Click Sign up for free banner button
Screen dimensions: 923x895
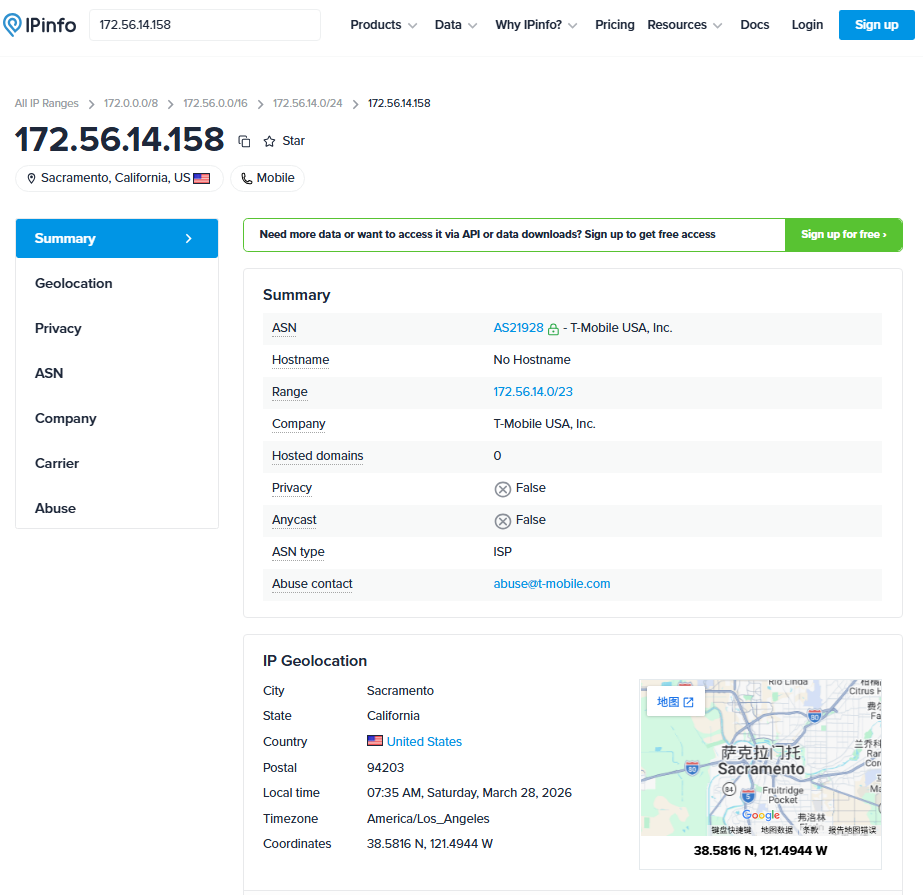843,235
